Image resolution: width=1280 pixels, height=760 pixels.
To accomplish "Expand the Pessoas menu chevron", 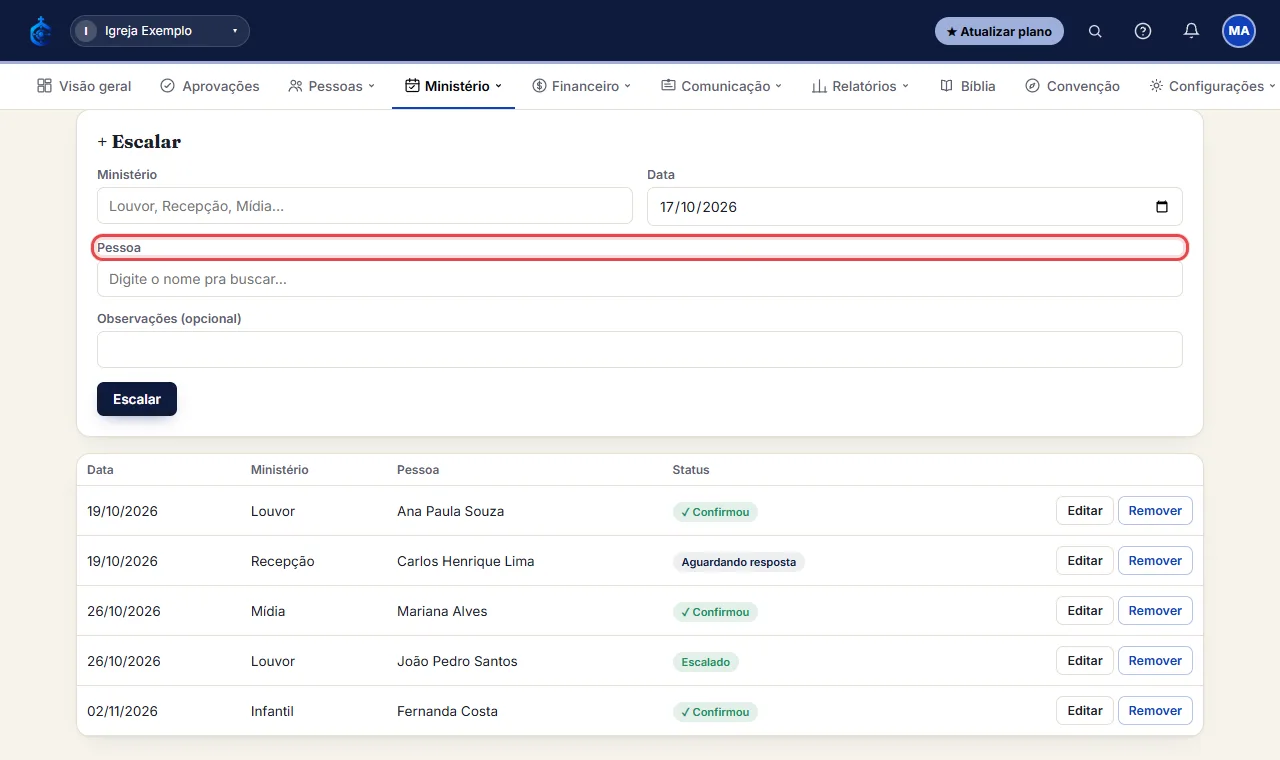I will 372,86.
